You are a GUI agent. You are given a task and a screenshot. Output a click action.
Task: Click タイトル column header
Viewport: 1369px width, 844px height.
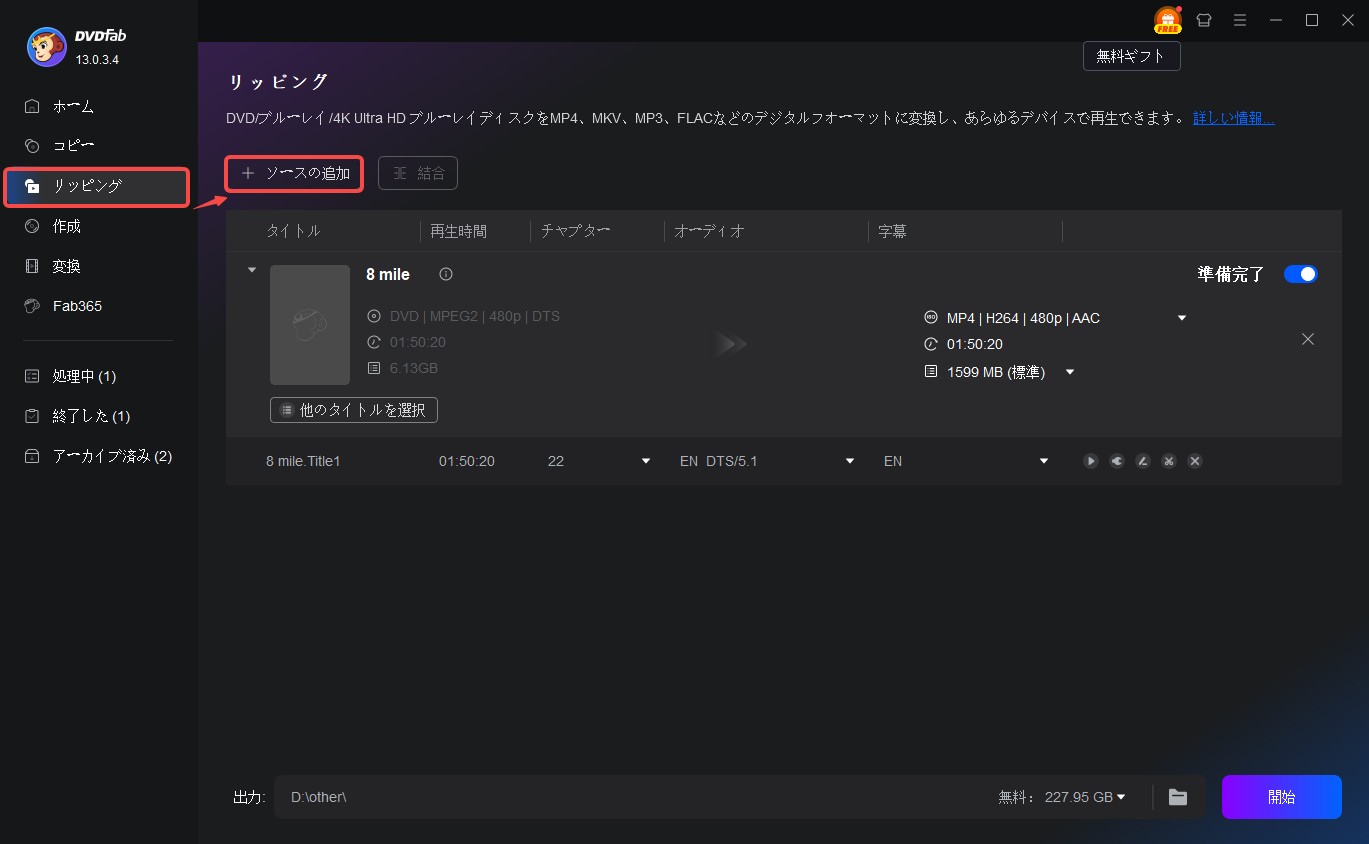pyautogui.click(x=293, y=231)
